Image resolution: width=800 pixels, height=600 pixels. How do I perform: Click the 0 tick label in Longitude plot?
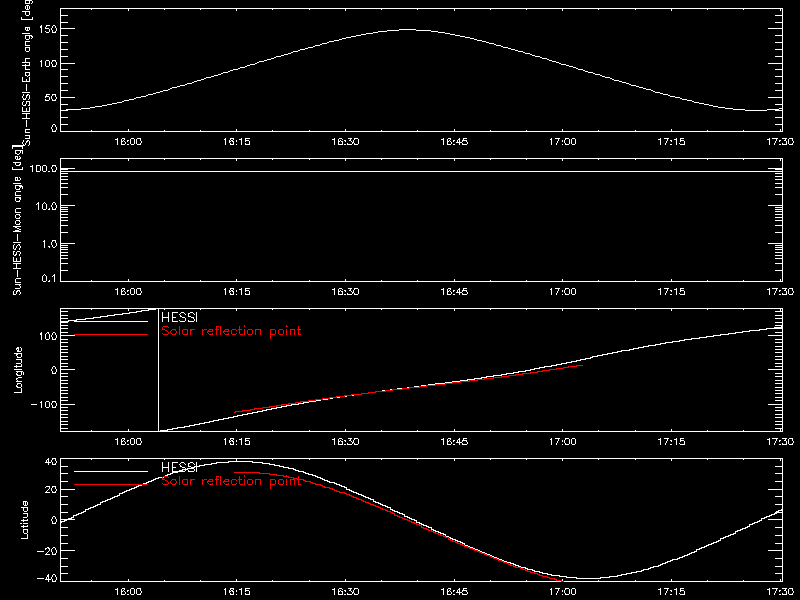coord(54,370)
